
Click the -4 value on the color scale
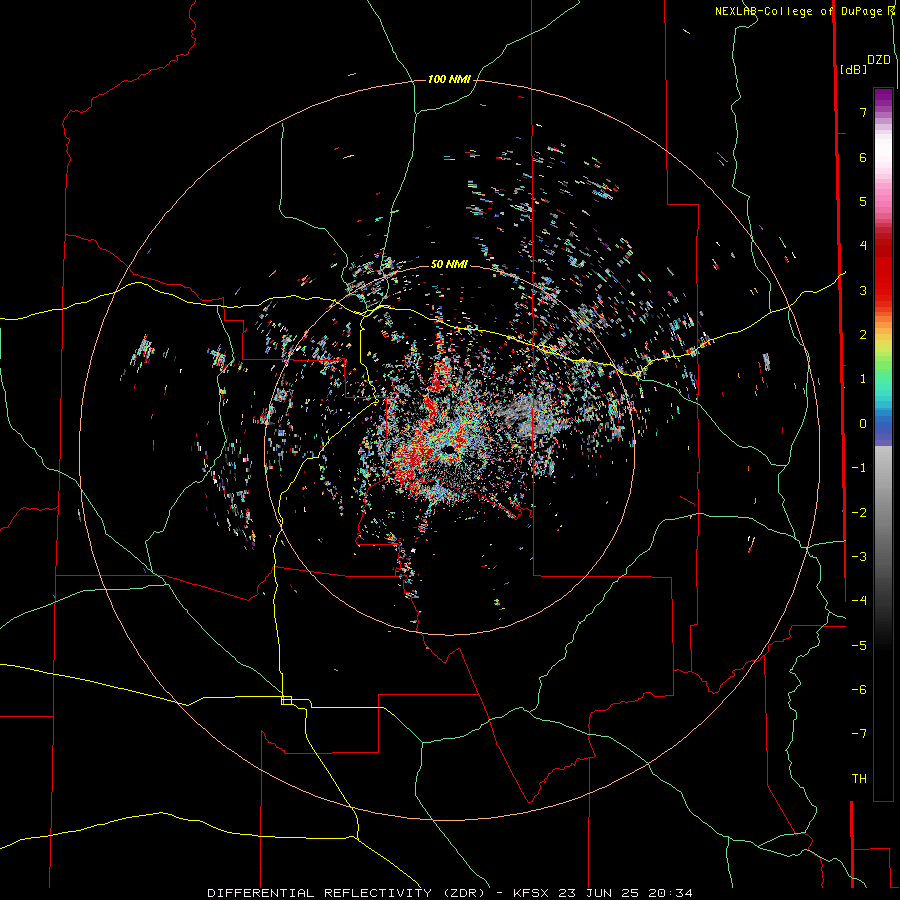pos(859,601)
